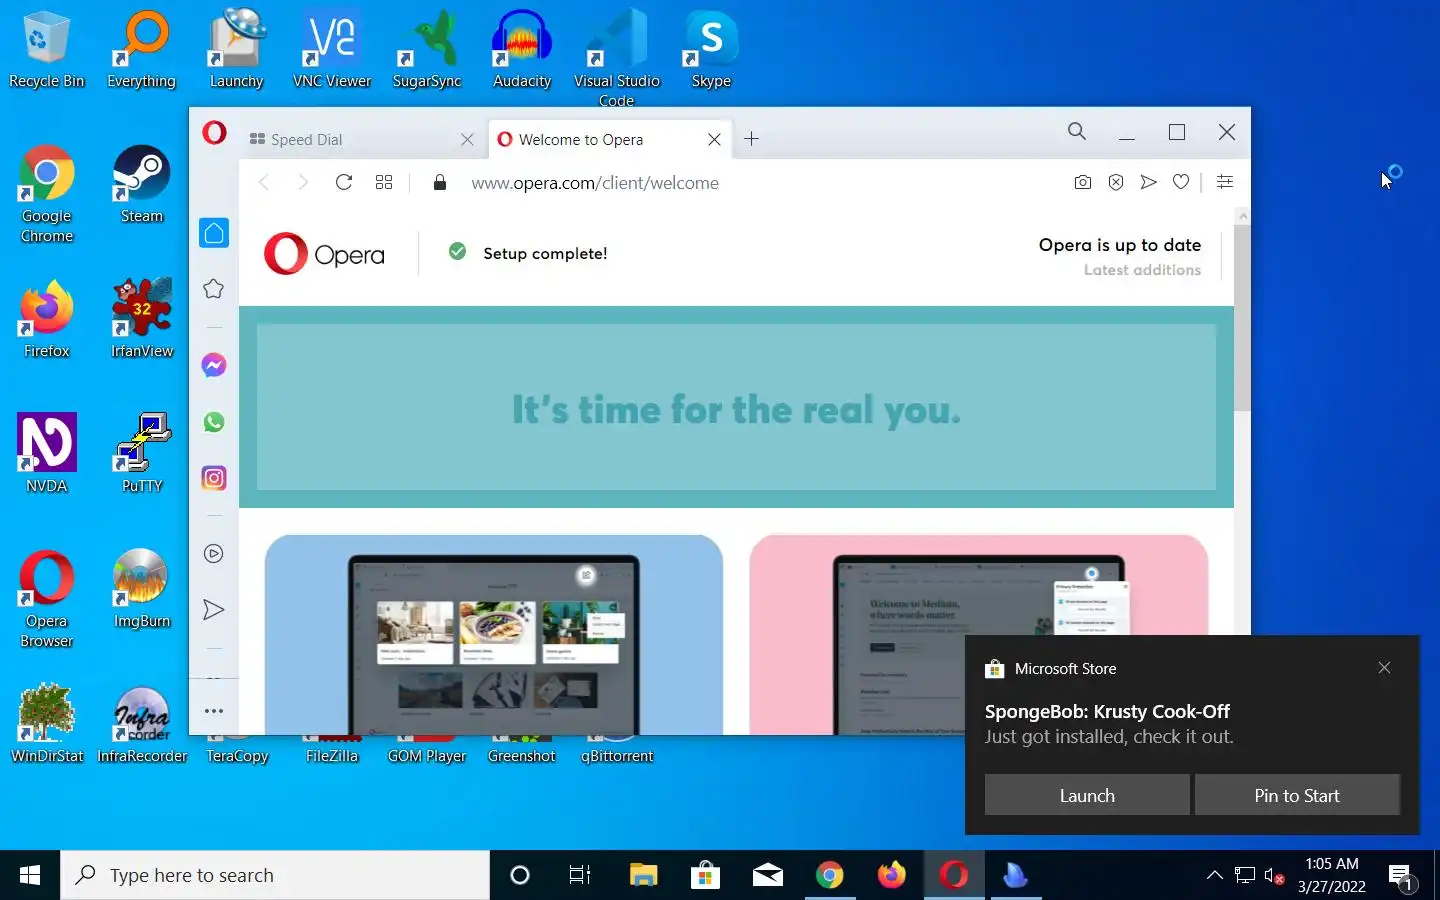Dismiss the Microsoft Store notification
This screenshot has width=1440, height=900.
[x=1384, y=668]
